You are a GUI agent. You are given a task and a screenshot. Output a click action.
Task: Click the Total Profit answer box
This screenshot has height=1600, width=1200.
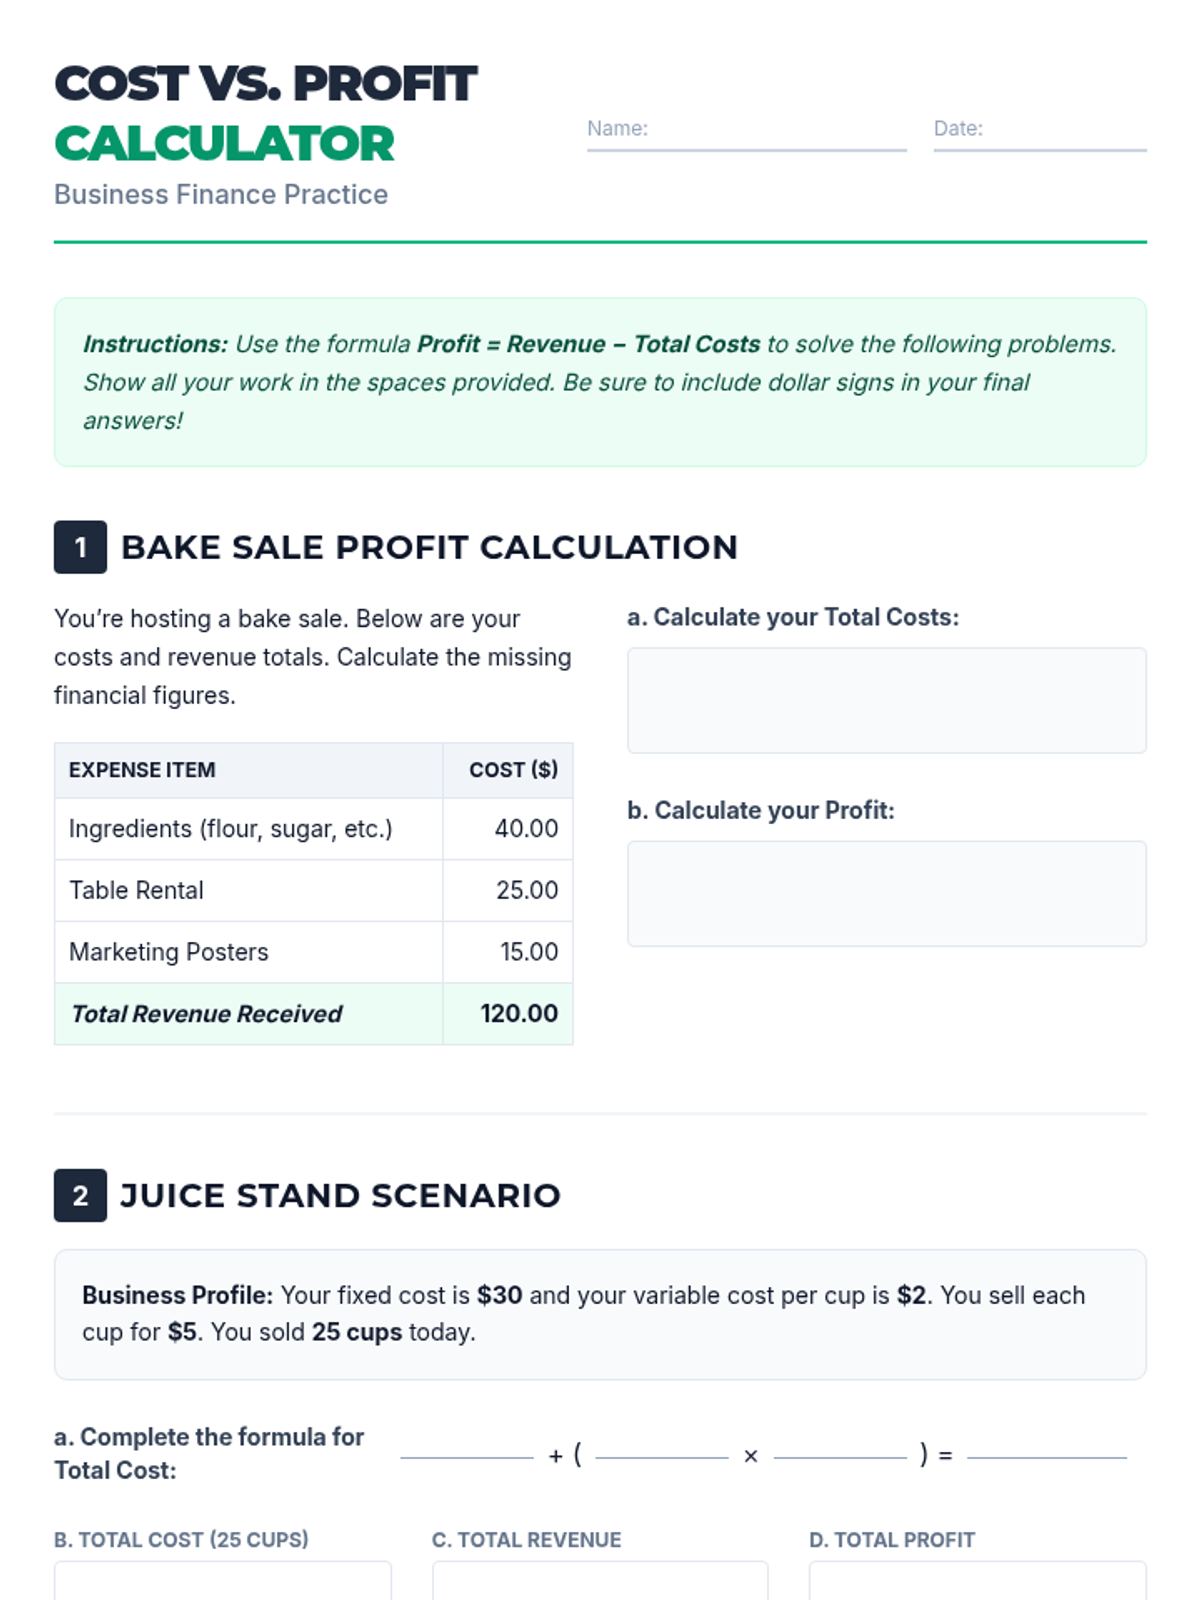(x=978, y=1581)
